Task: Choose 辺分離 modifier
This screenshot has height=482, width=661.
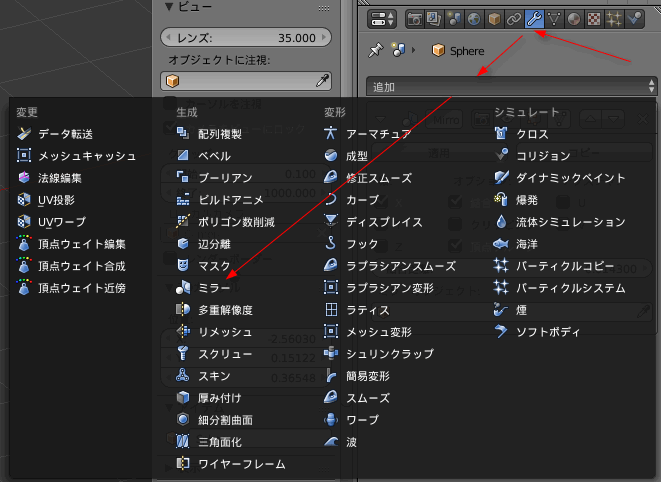Action: [204, 244]
